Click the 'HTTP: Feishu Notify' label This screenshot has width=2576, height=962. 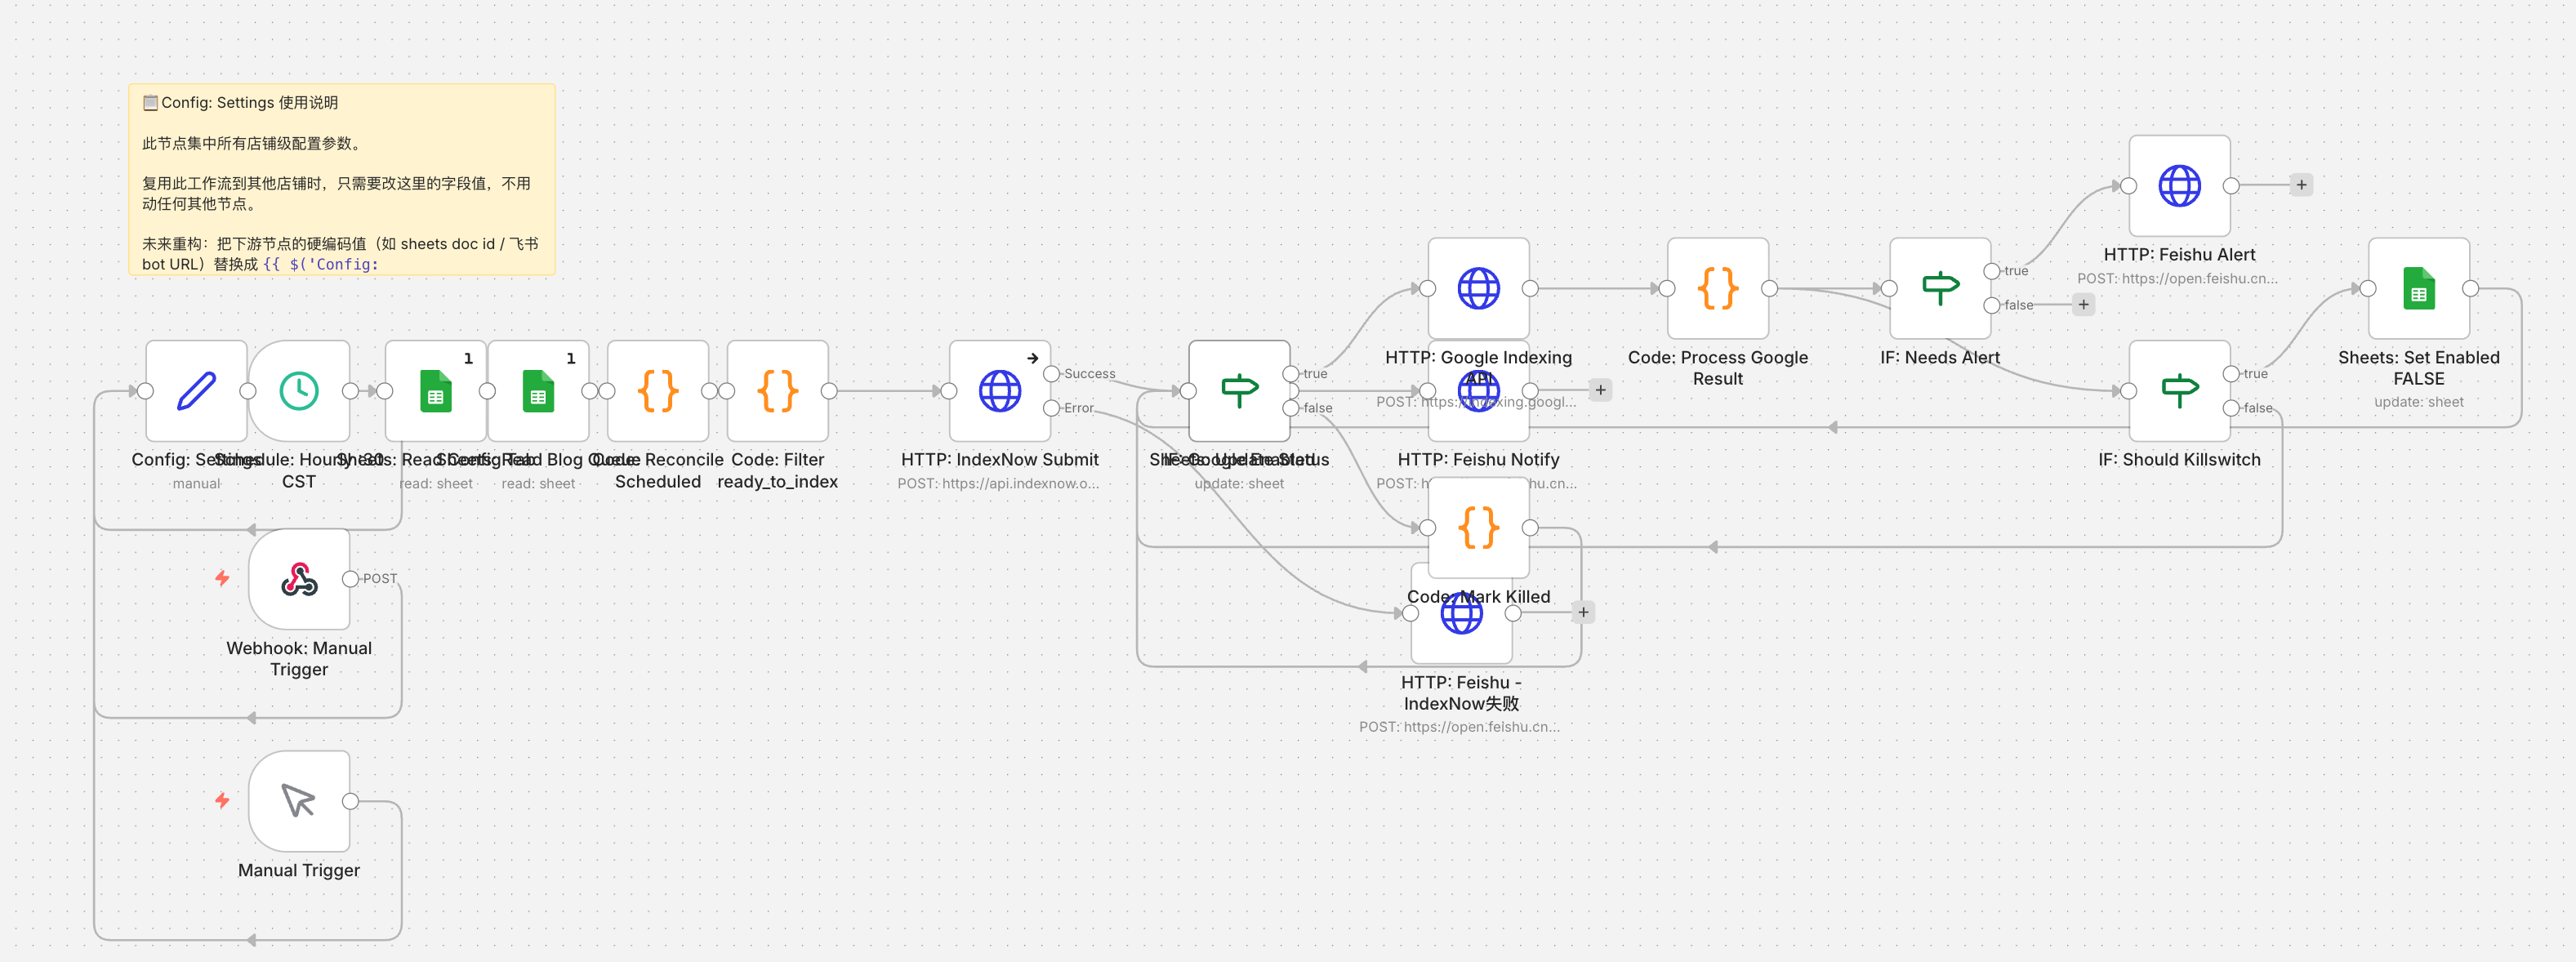point(1478,460)
